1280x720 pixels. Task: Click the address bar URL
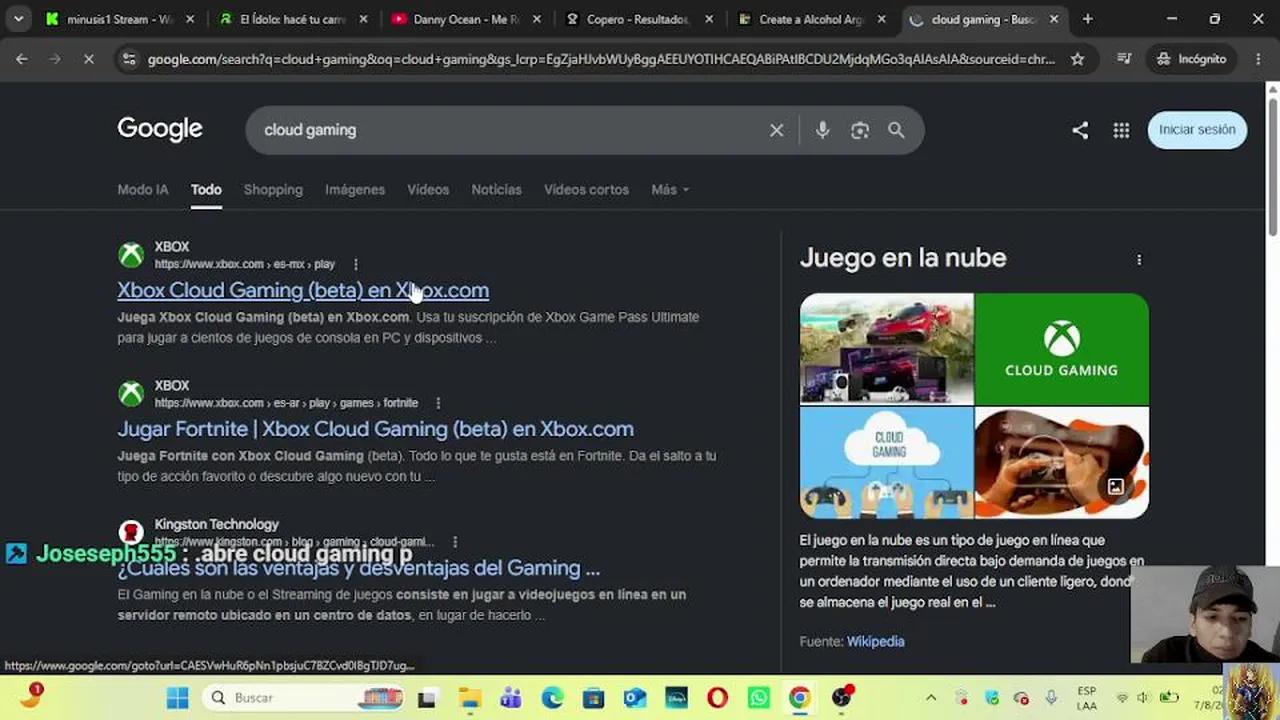pos(601,59)
